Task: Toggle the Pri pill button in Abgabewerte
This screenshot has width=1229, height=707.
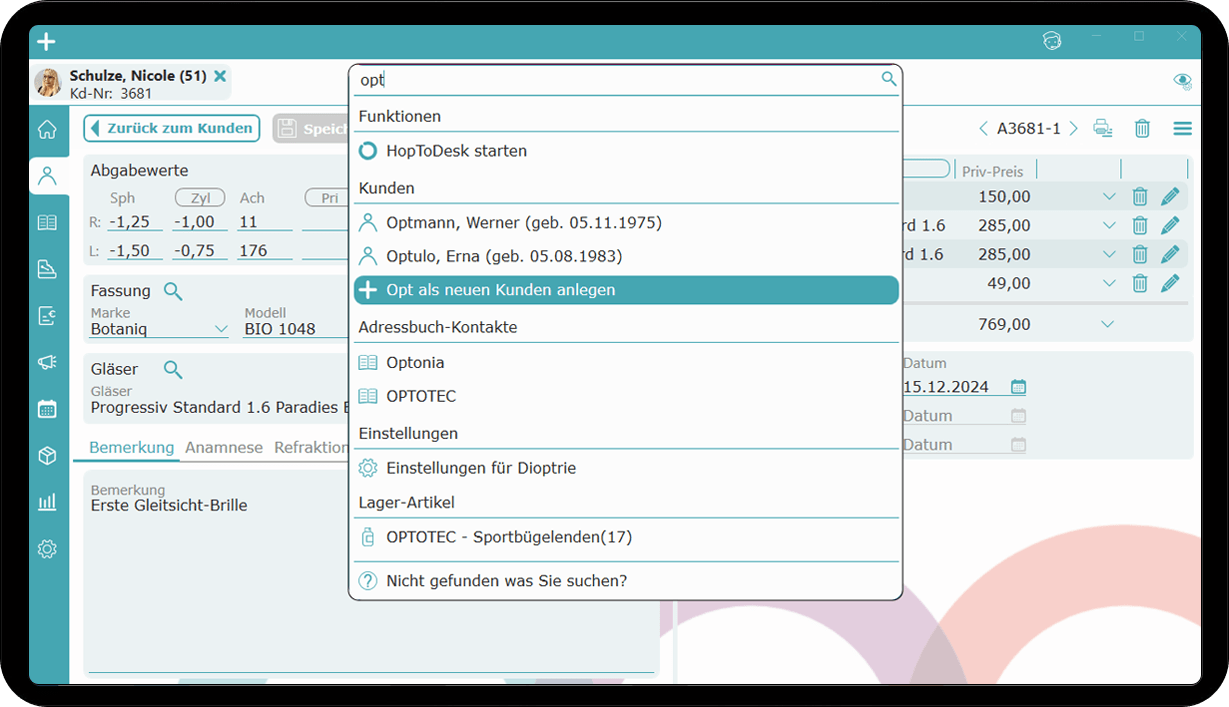Action: point(329,198)
